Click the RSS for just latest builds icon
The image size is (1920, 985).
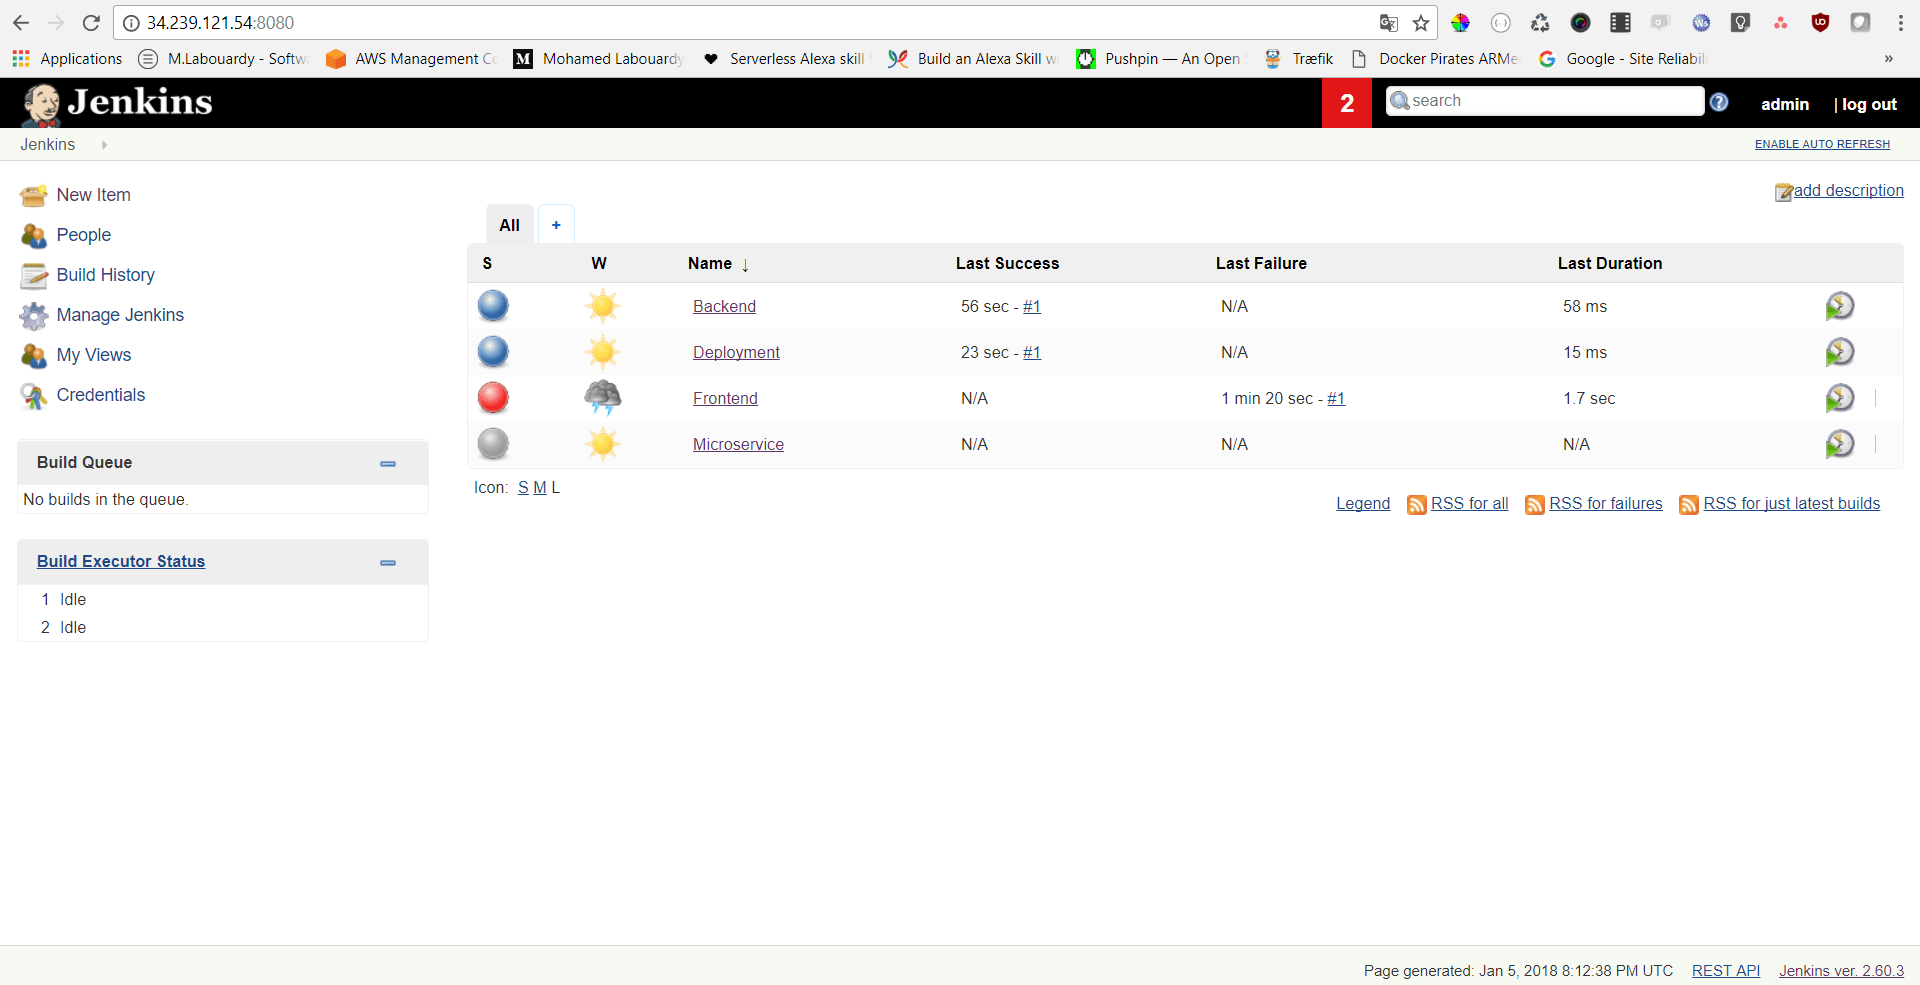[x=1688, y=505]
